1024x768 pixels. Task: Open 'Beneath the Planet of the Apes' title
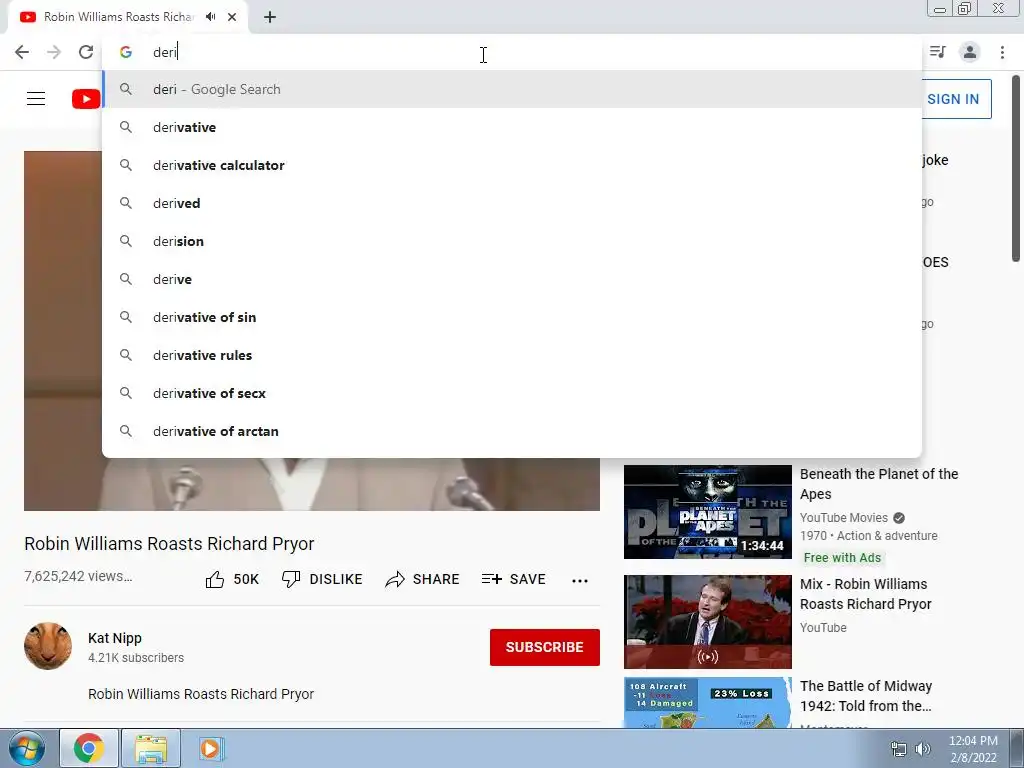click(x=879, y=484)
